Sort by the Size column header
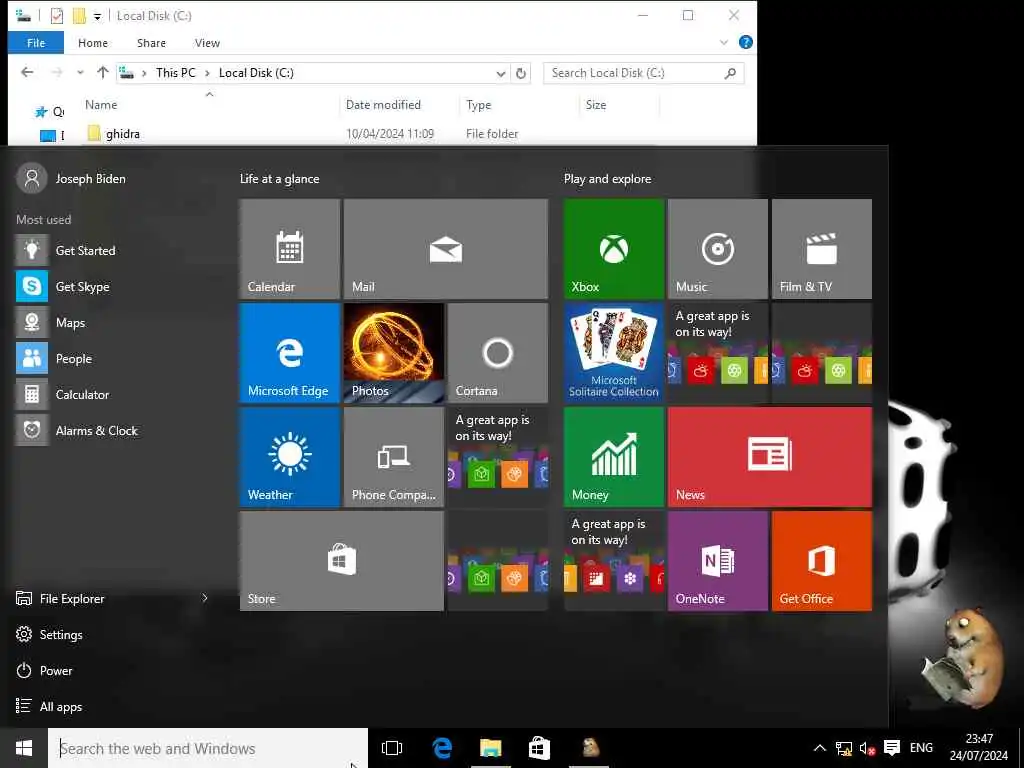1024x768 pixels. [596, 104]
